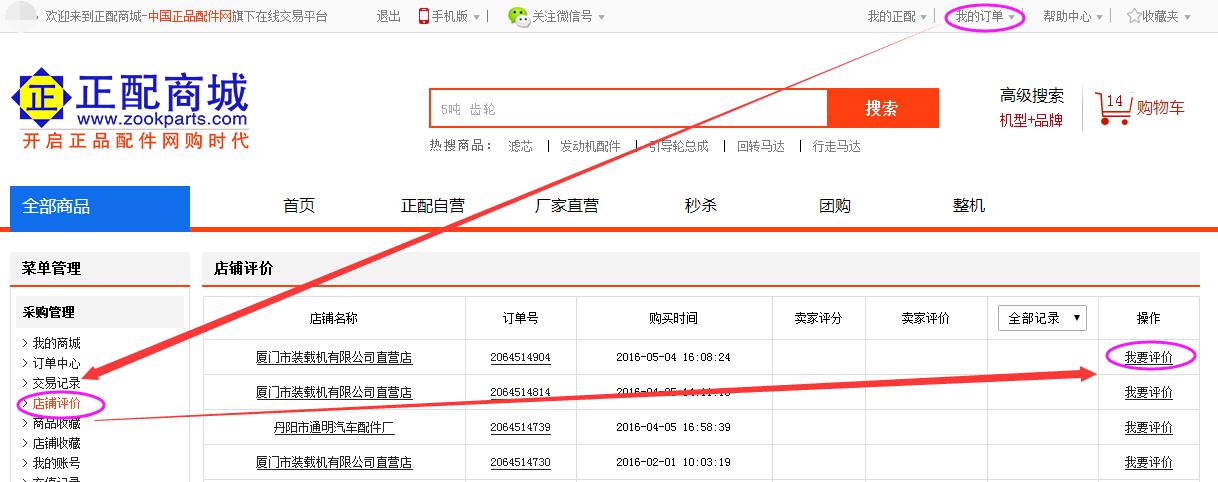Click 我要评价 for order 2064514904

[1148, 357]
